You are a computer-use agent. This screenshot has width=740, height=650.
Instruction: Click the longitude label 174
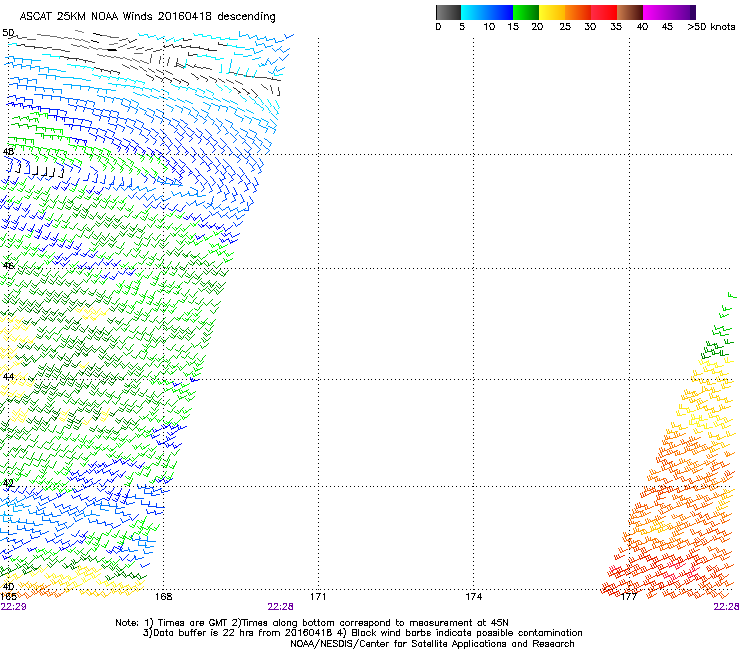(473, 597)
